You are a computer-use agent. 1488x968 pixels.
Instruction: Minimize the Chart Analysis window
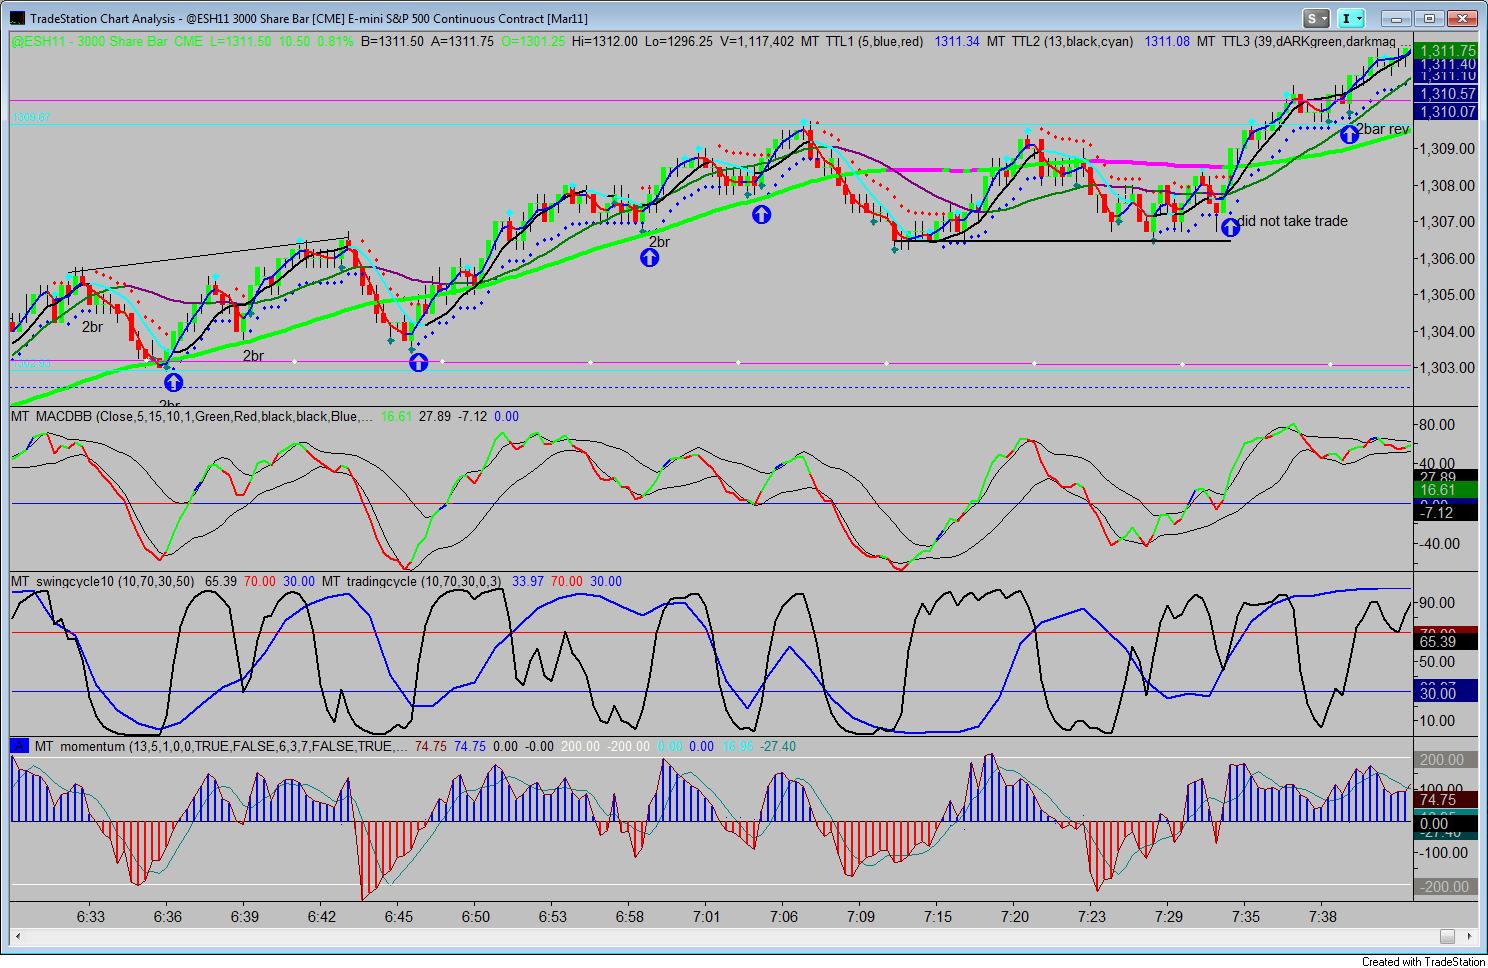[1397, 18]
